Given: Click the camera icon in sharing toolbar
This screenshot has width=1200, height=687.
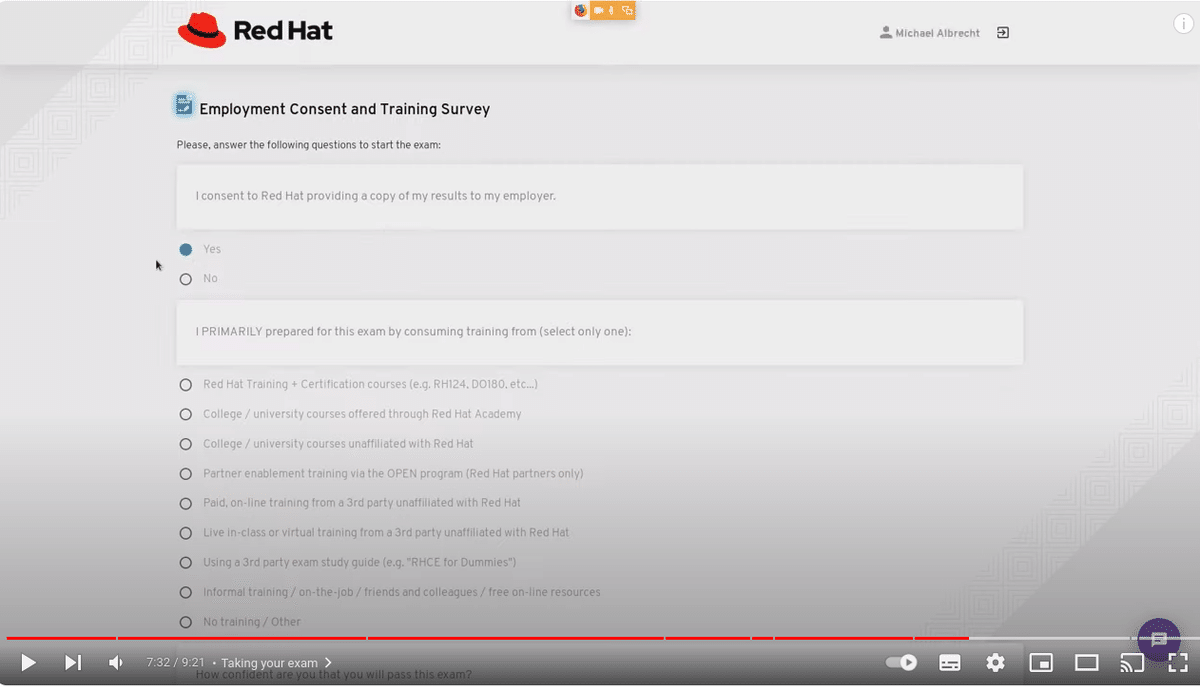Looking at the screenshot, I should click(598, 10).
